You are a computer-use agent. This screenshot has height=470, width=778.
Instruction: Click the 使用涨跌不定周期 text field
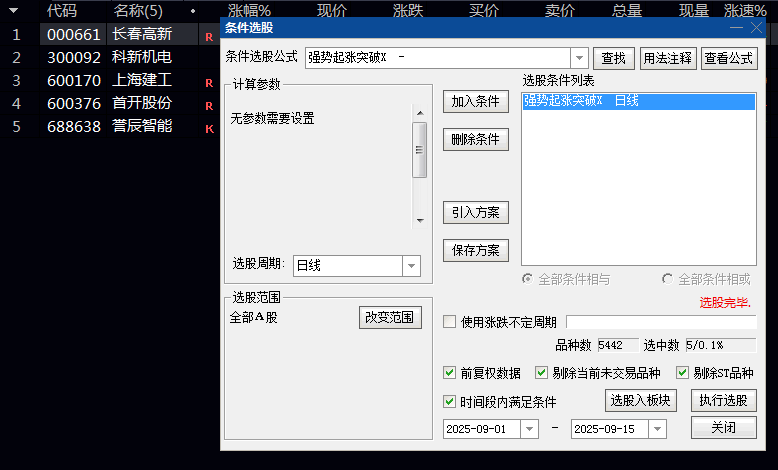(x=661, y=322)
